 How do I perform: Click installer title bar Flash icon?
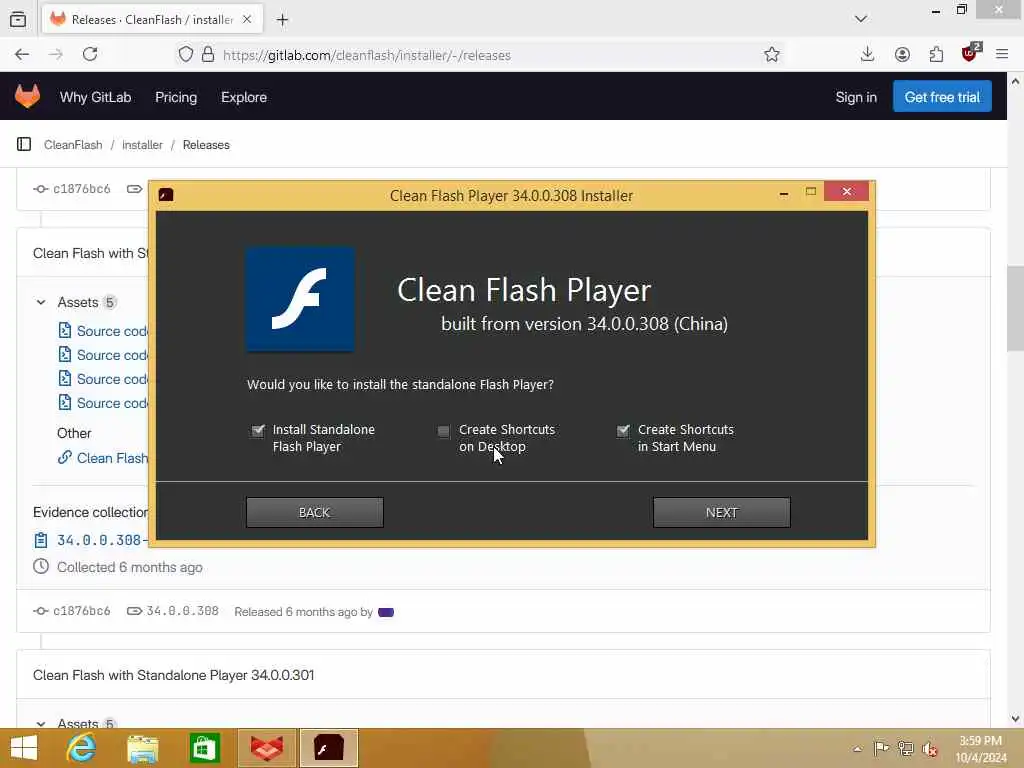(x=166, y=195)
